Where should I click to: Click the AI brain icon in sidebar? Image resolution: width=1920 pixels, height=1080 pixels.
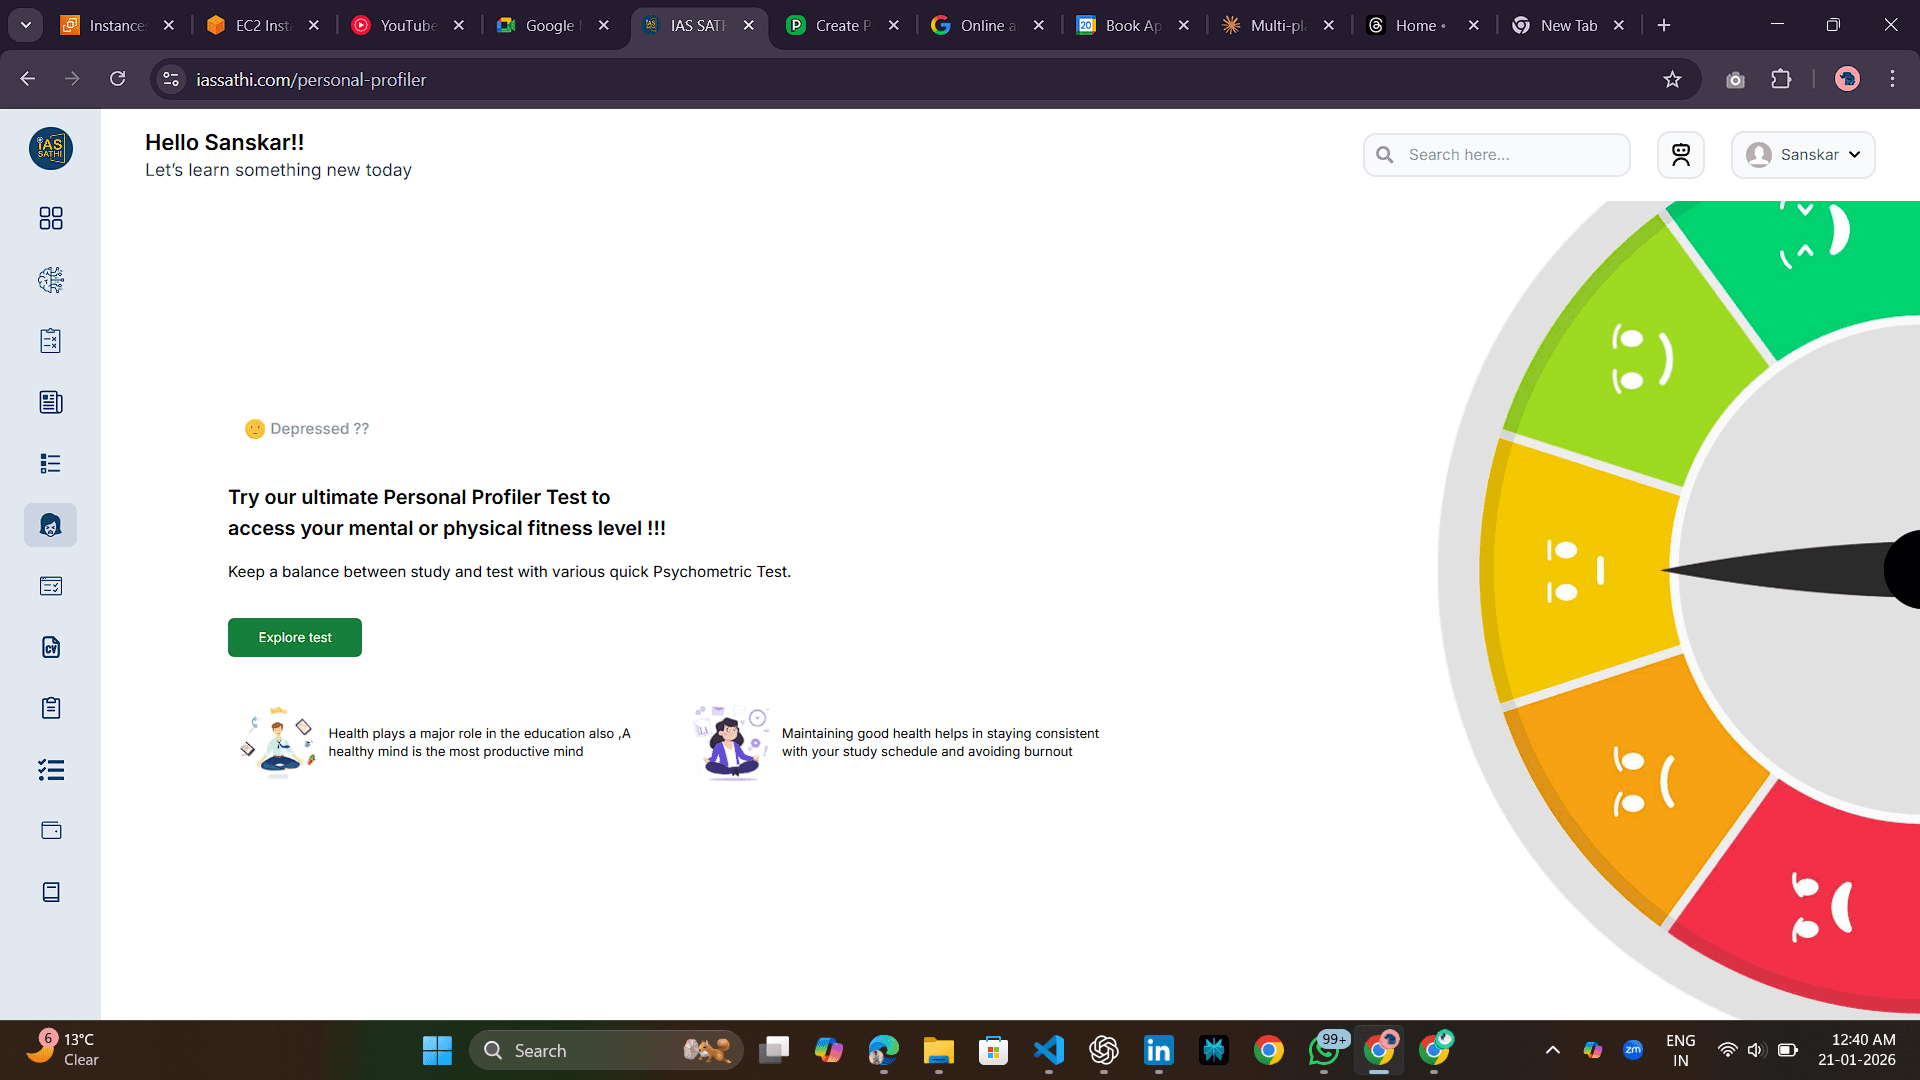(51, 280)
